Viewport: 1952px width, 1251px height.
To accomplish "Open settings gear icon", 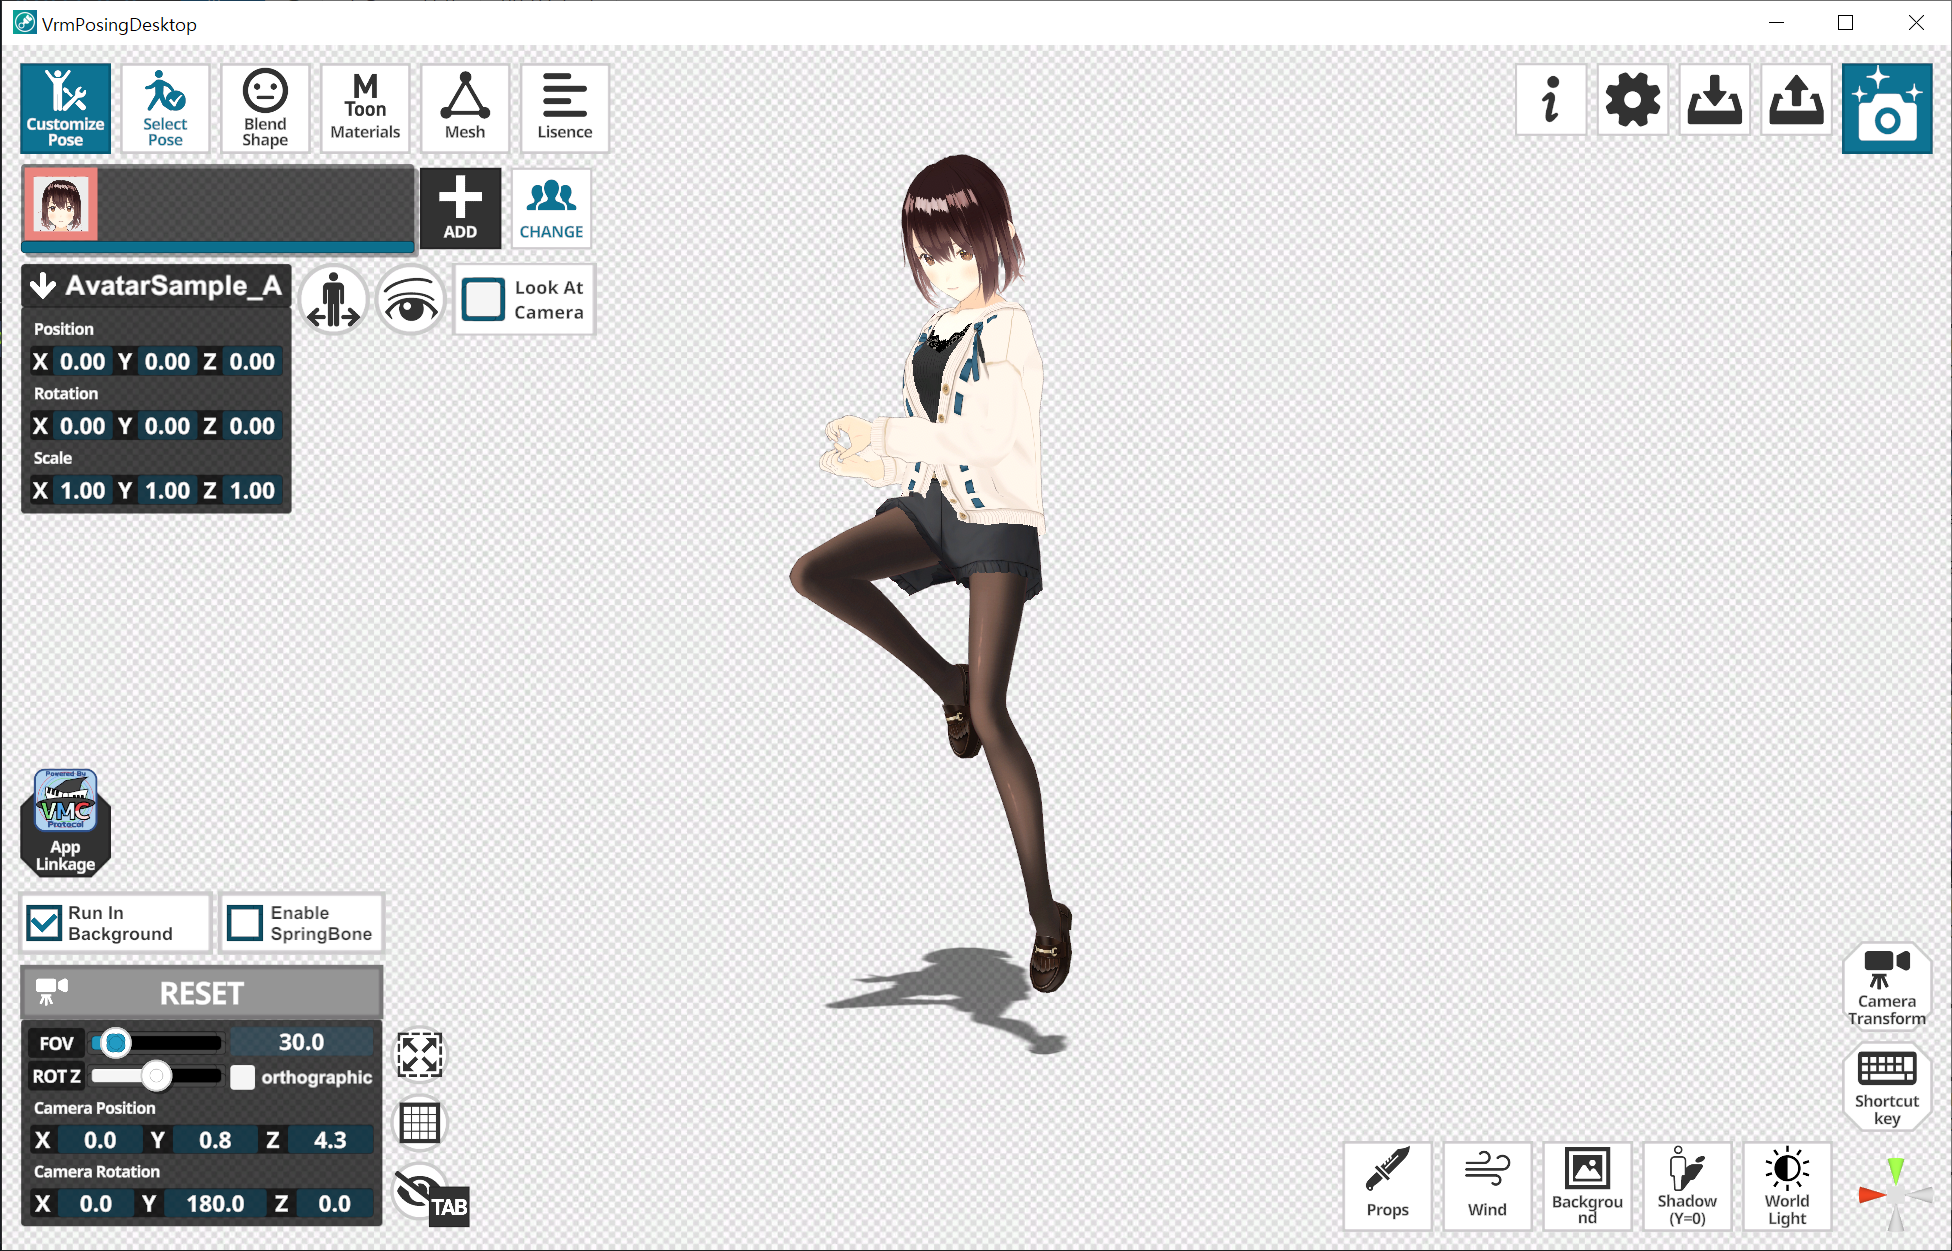I will click(1633, 100).
